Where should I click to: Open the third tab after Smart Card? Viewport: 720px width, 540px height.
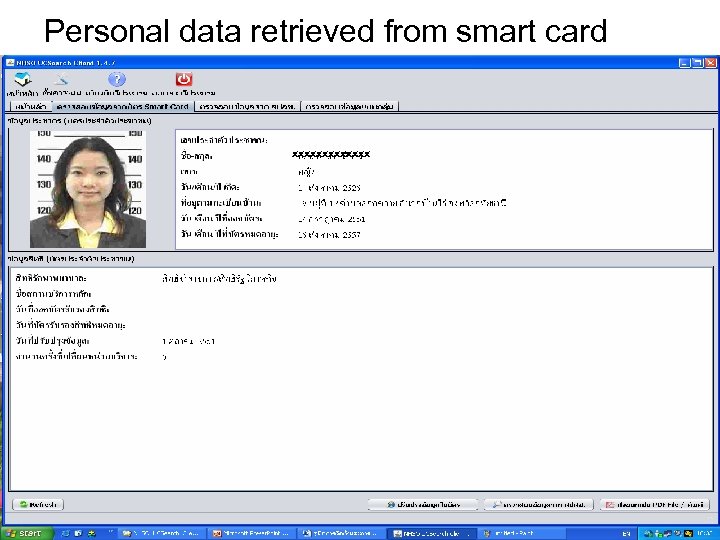[x=247, y=107]
